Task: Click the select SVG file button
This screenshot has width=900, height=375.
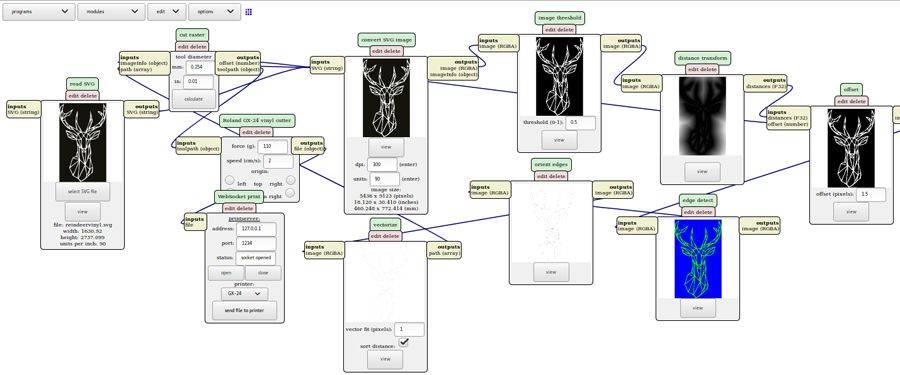Action: (x=82, y=191)
